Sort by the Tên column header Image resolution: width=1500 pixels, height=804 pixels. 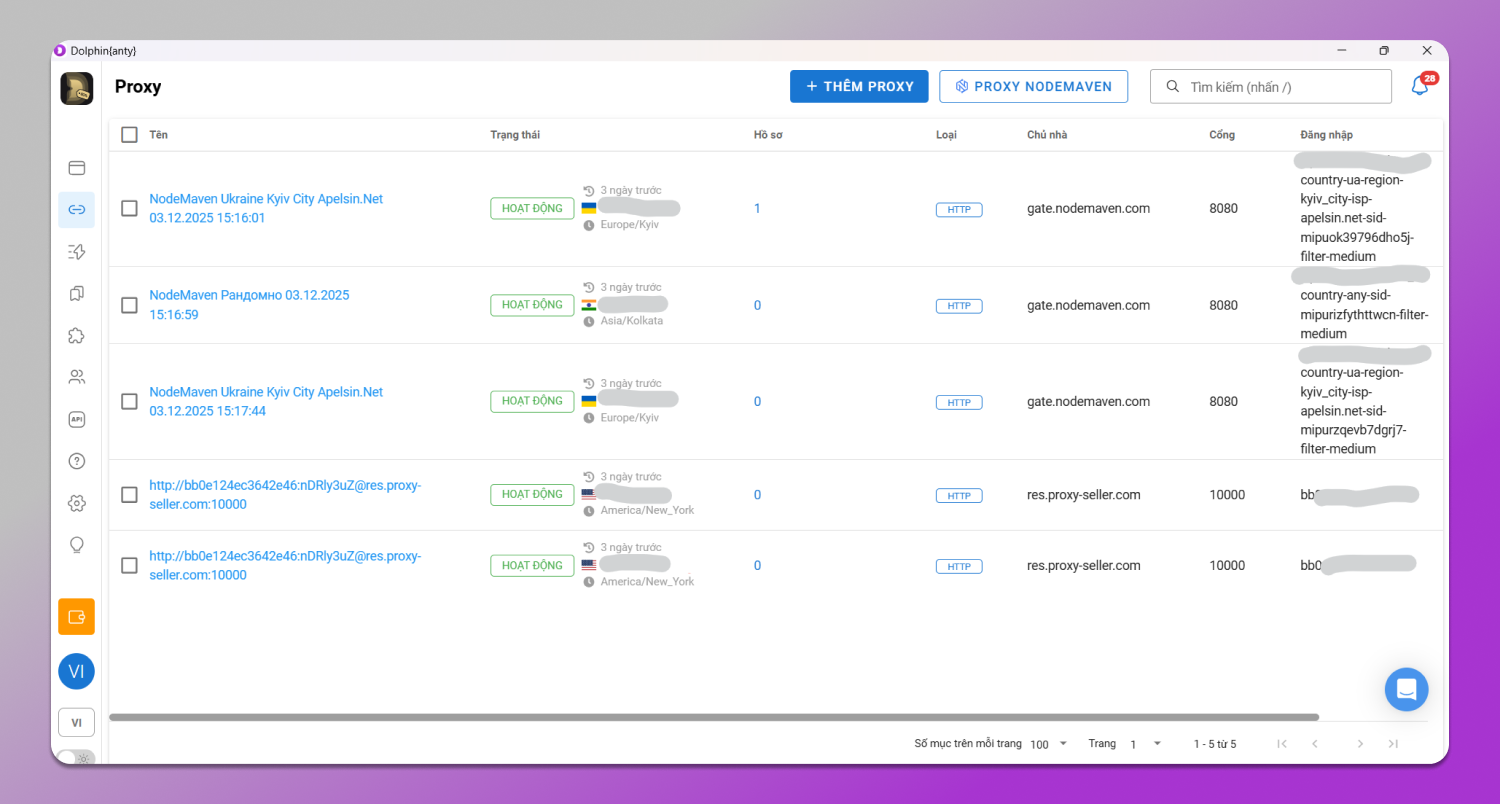159,135
